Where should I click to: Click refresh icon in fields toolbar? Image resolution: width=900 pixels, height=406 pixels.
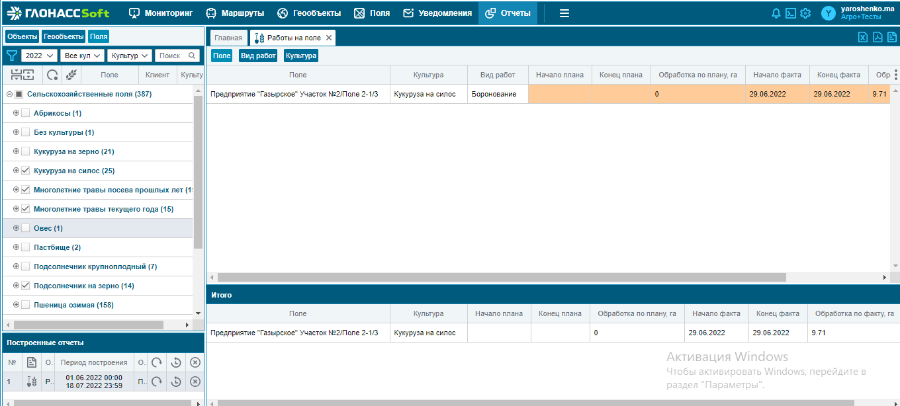(x=51, y=75)
